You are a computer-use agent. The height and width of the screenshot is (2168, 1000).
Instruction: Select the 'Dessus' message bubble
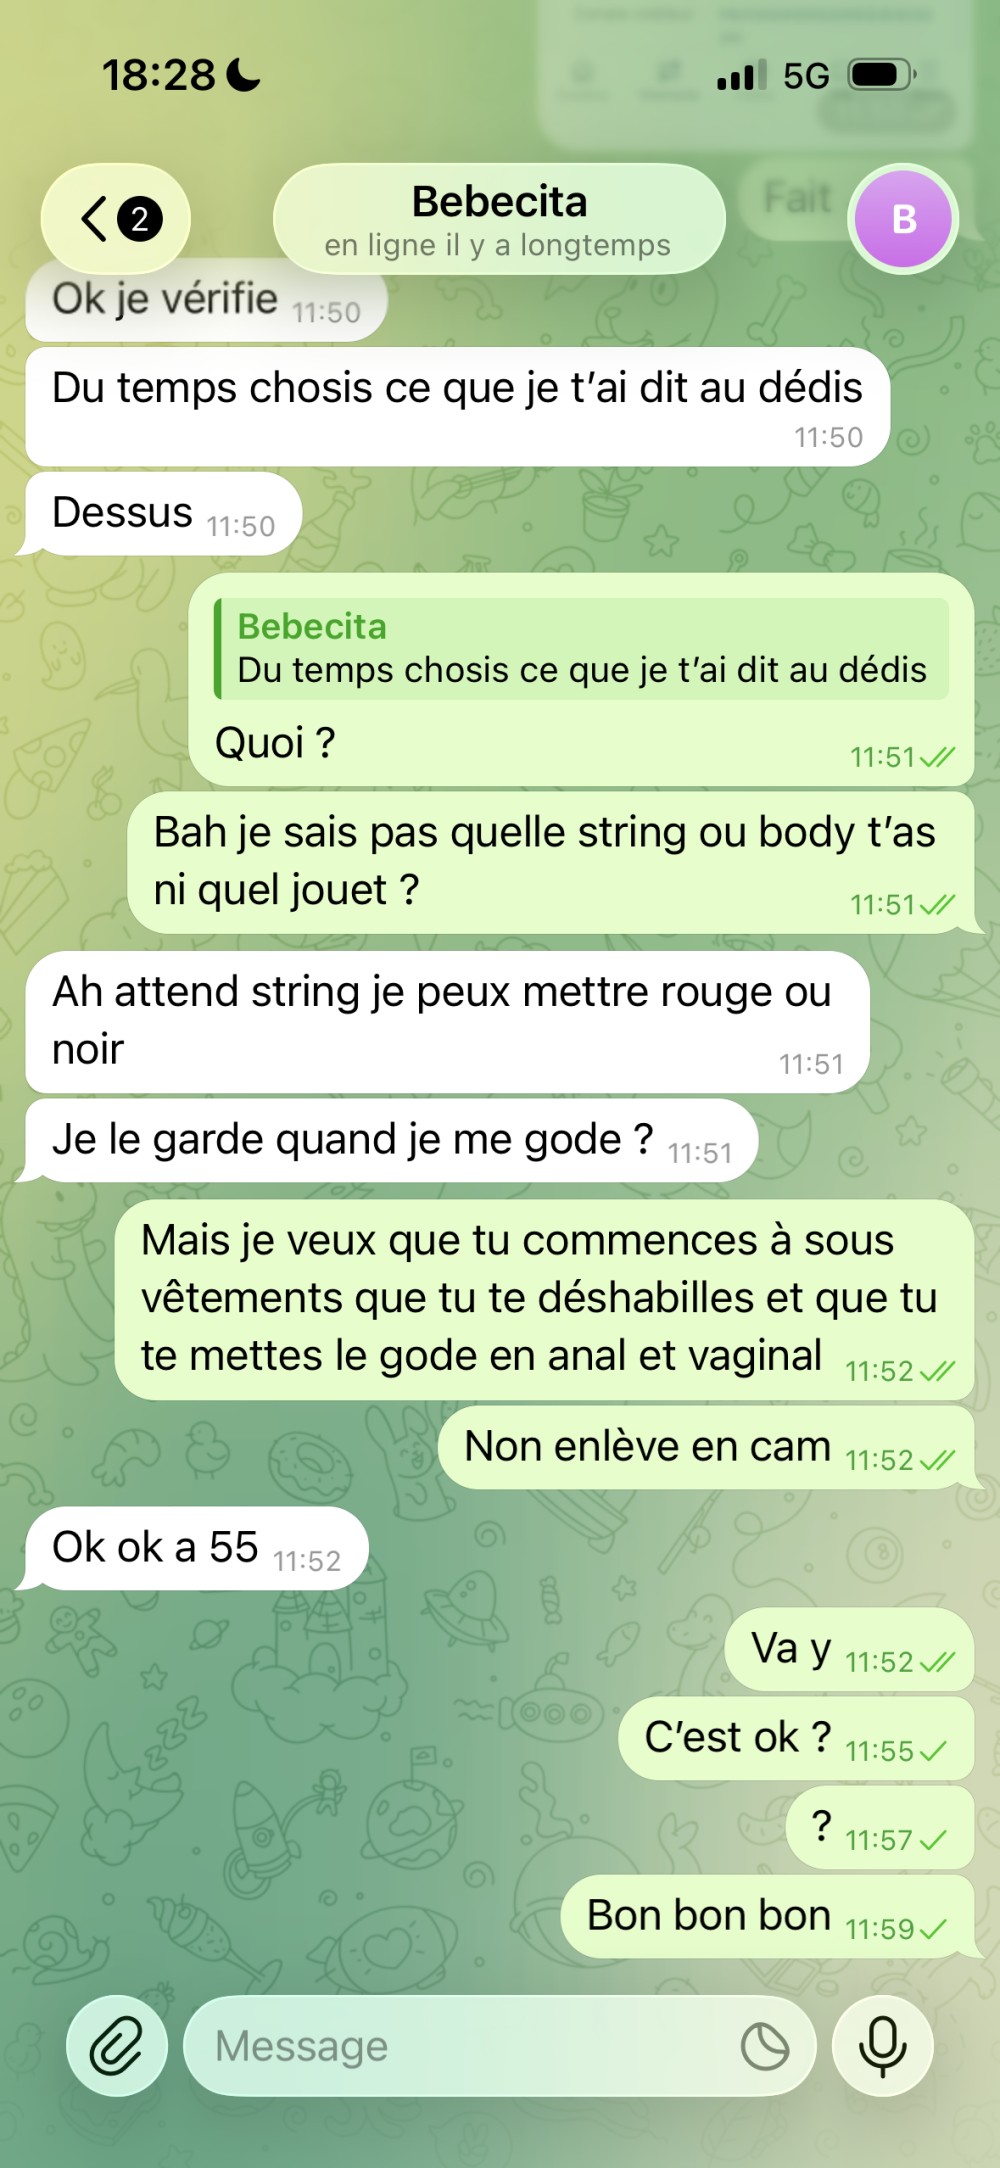(162, 514)
